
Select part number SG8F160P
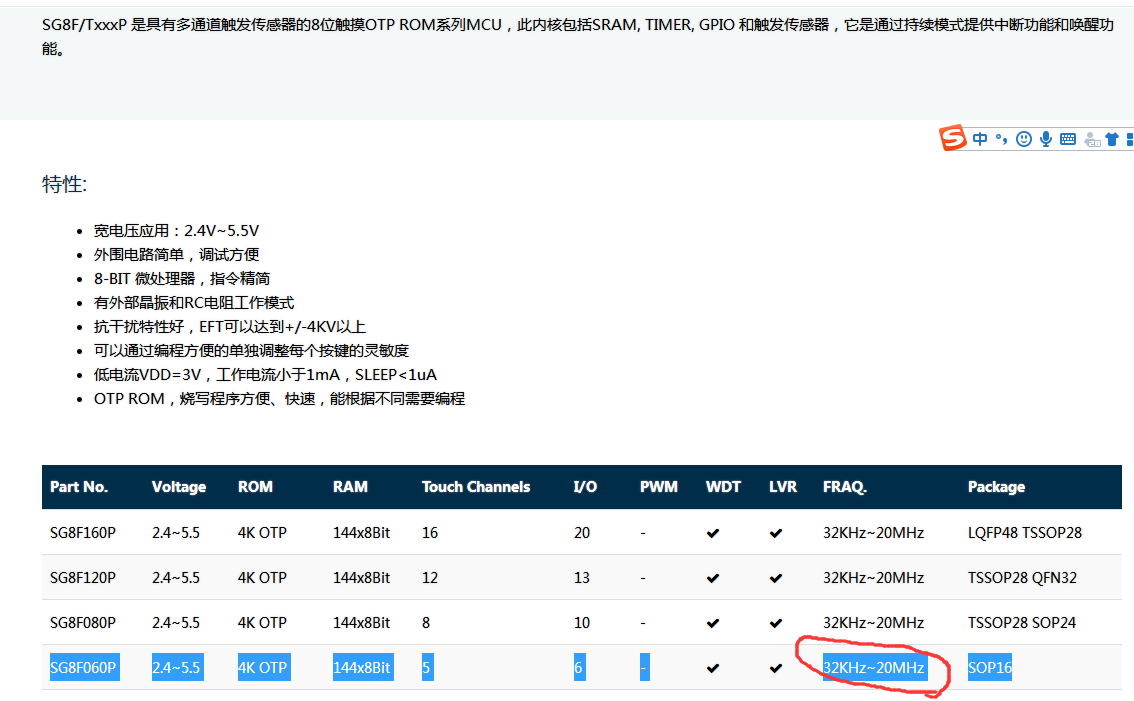[x=83, y=533]
